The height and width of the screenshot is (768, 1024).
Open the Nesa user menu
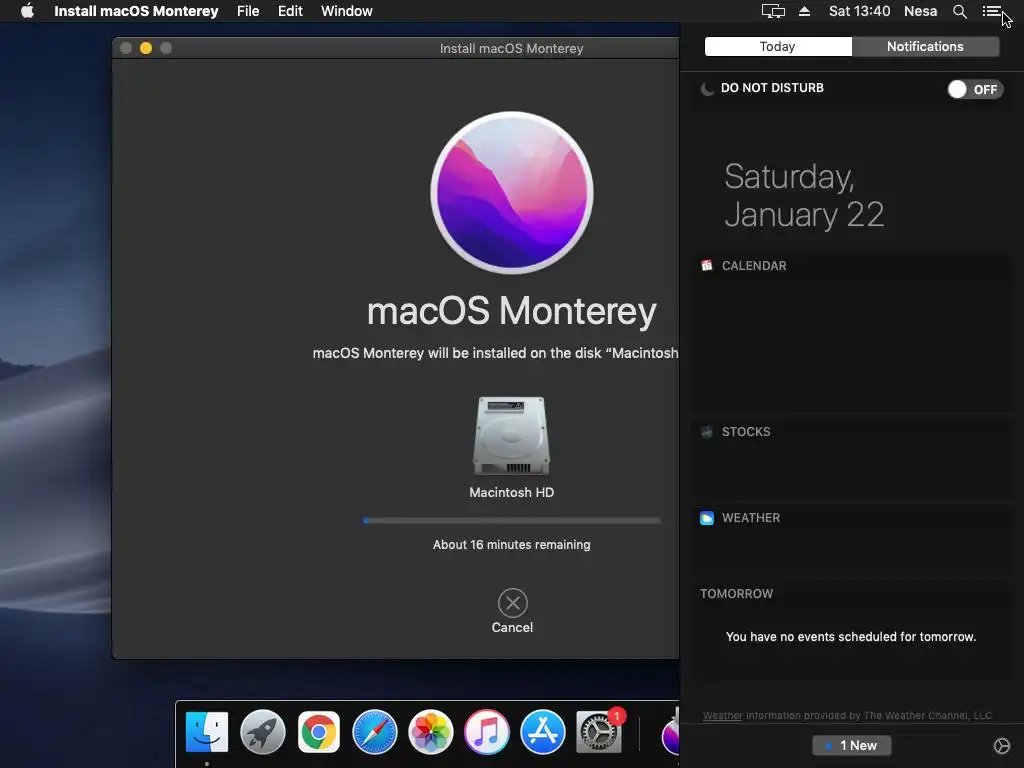coord(920,11)
